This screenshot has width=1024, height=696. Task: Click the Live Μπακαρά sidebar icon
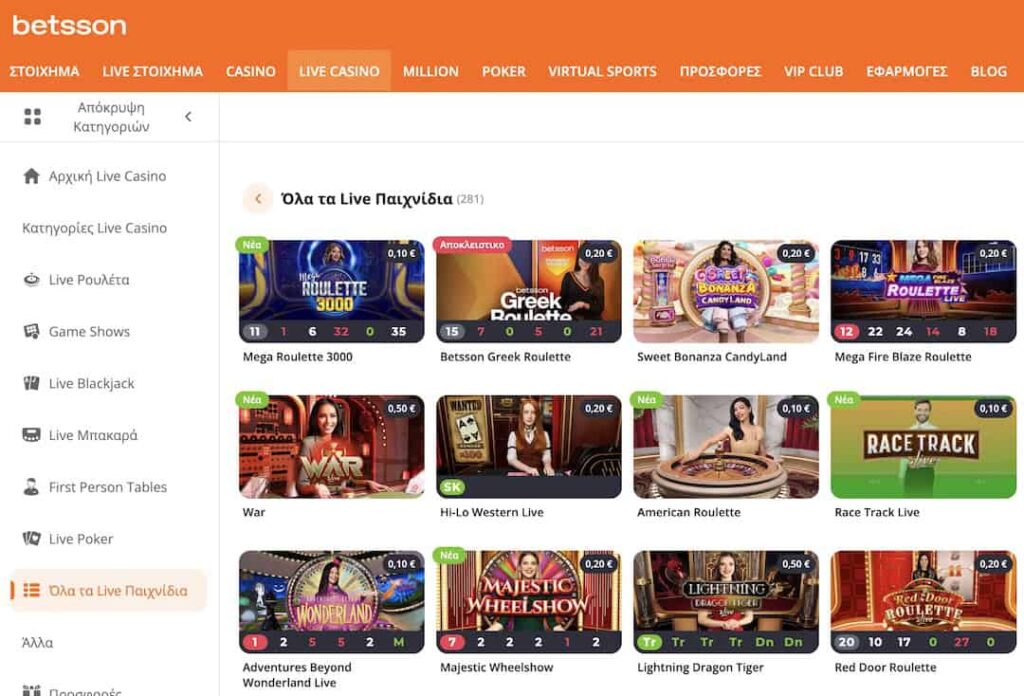(x=31, y=436)
